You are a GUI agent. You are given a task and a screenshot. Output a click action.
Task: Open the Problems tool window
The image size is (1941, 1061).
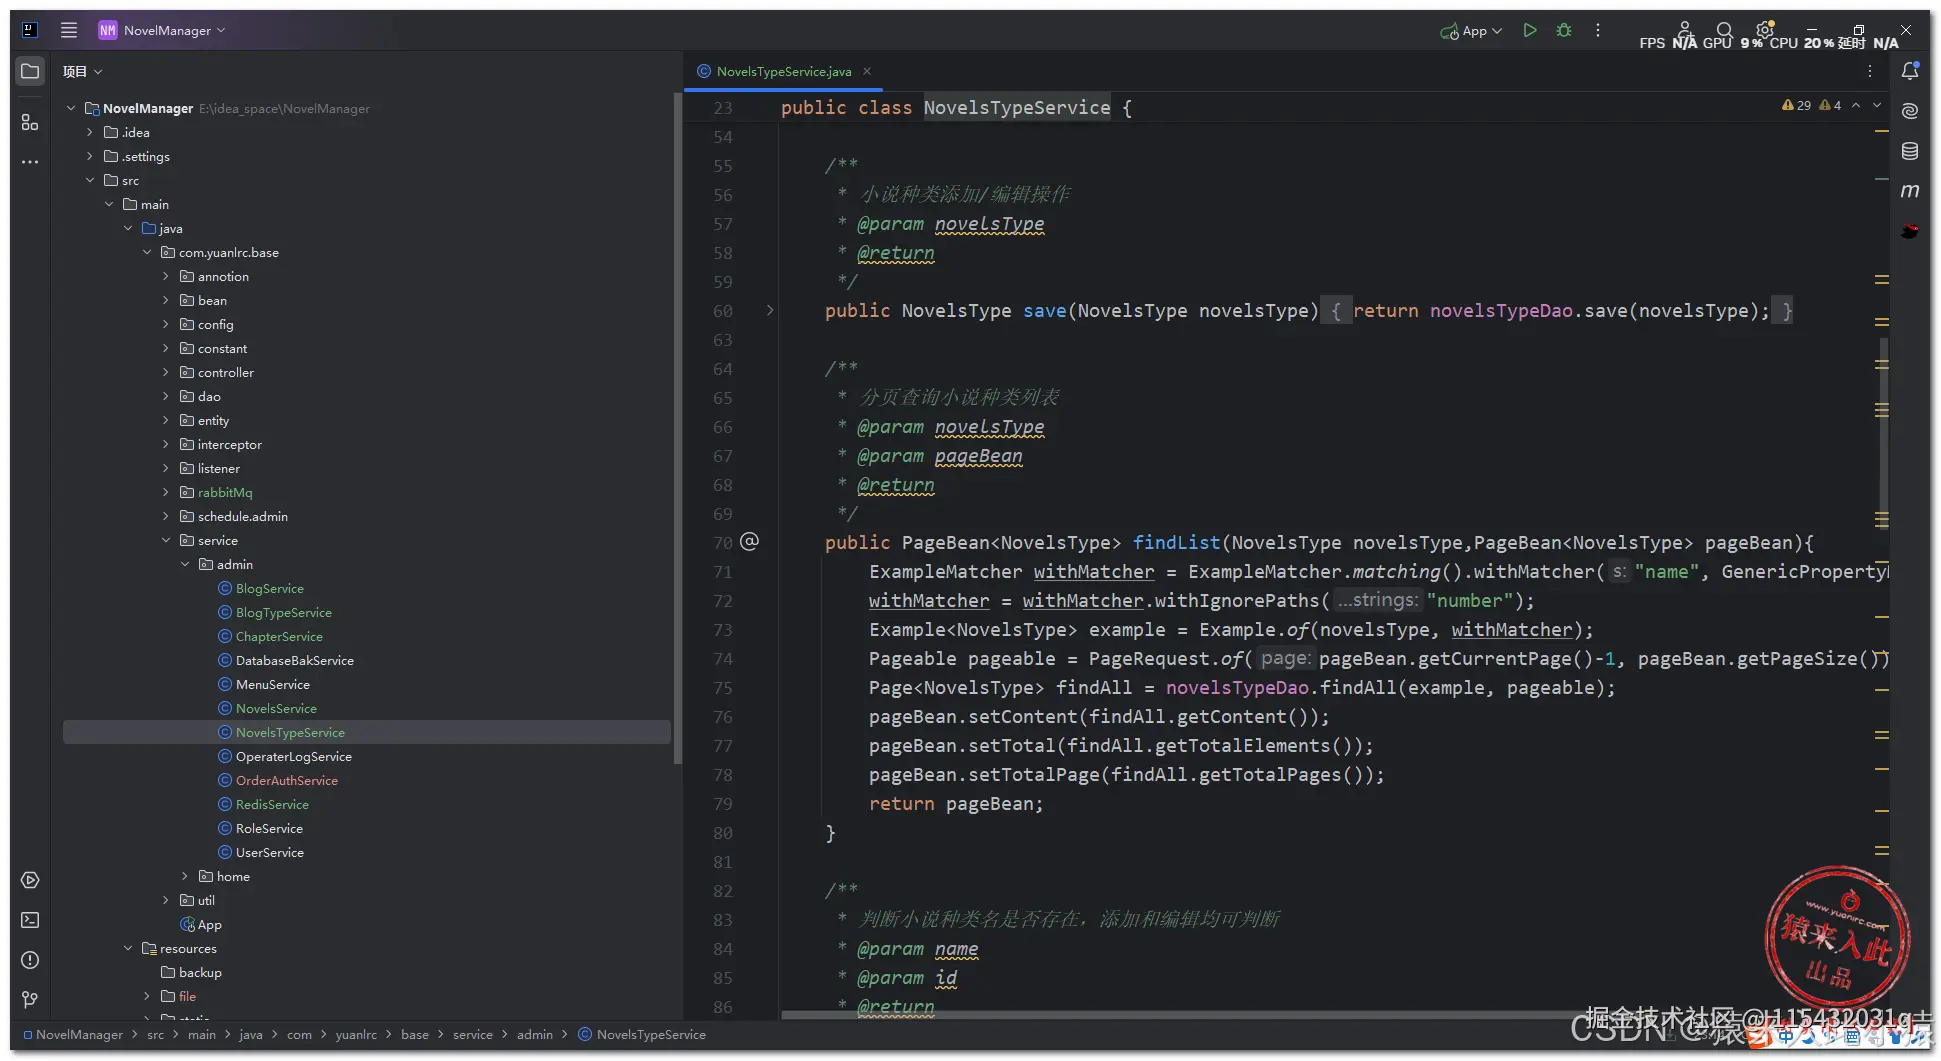(30, 960)
